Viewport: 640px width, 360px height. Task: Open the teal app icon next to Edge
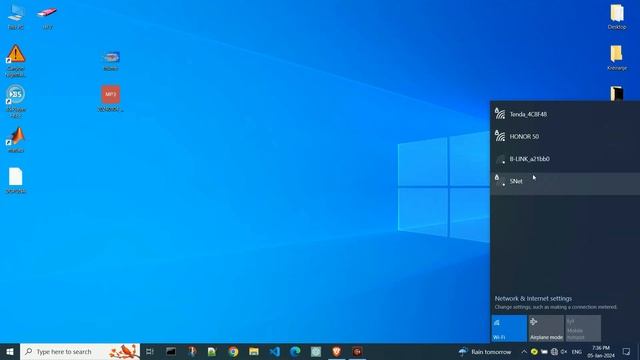[x=316, y=352]
